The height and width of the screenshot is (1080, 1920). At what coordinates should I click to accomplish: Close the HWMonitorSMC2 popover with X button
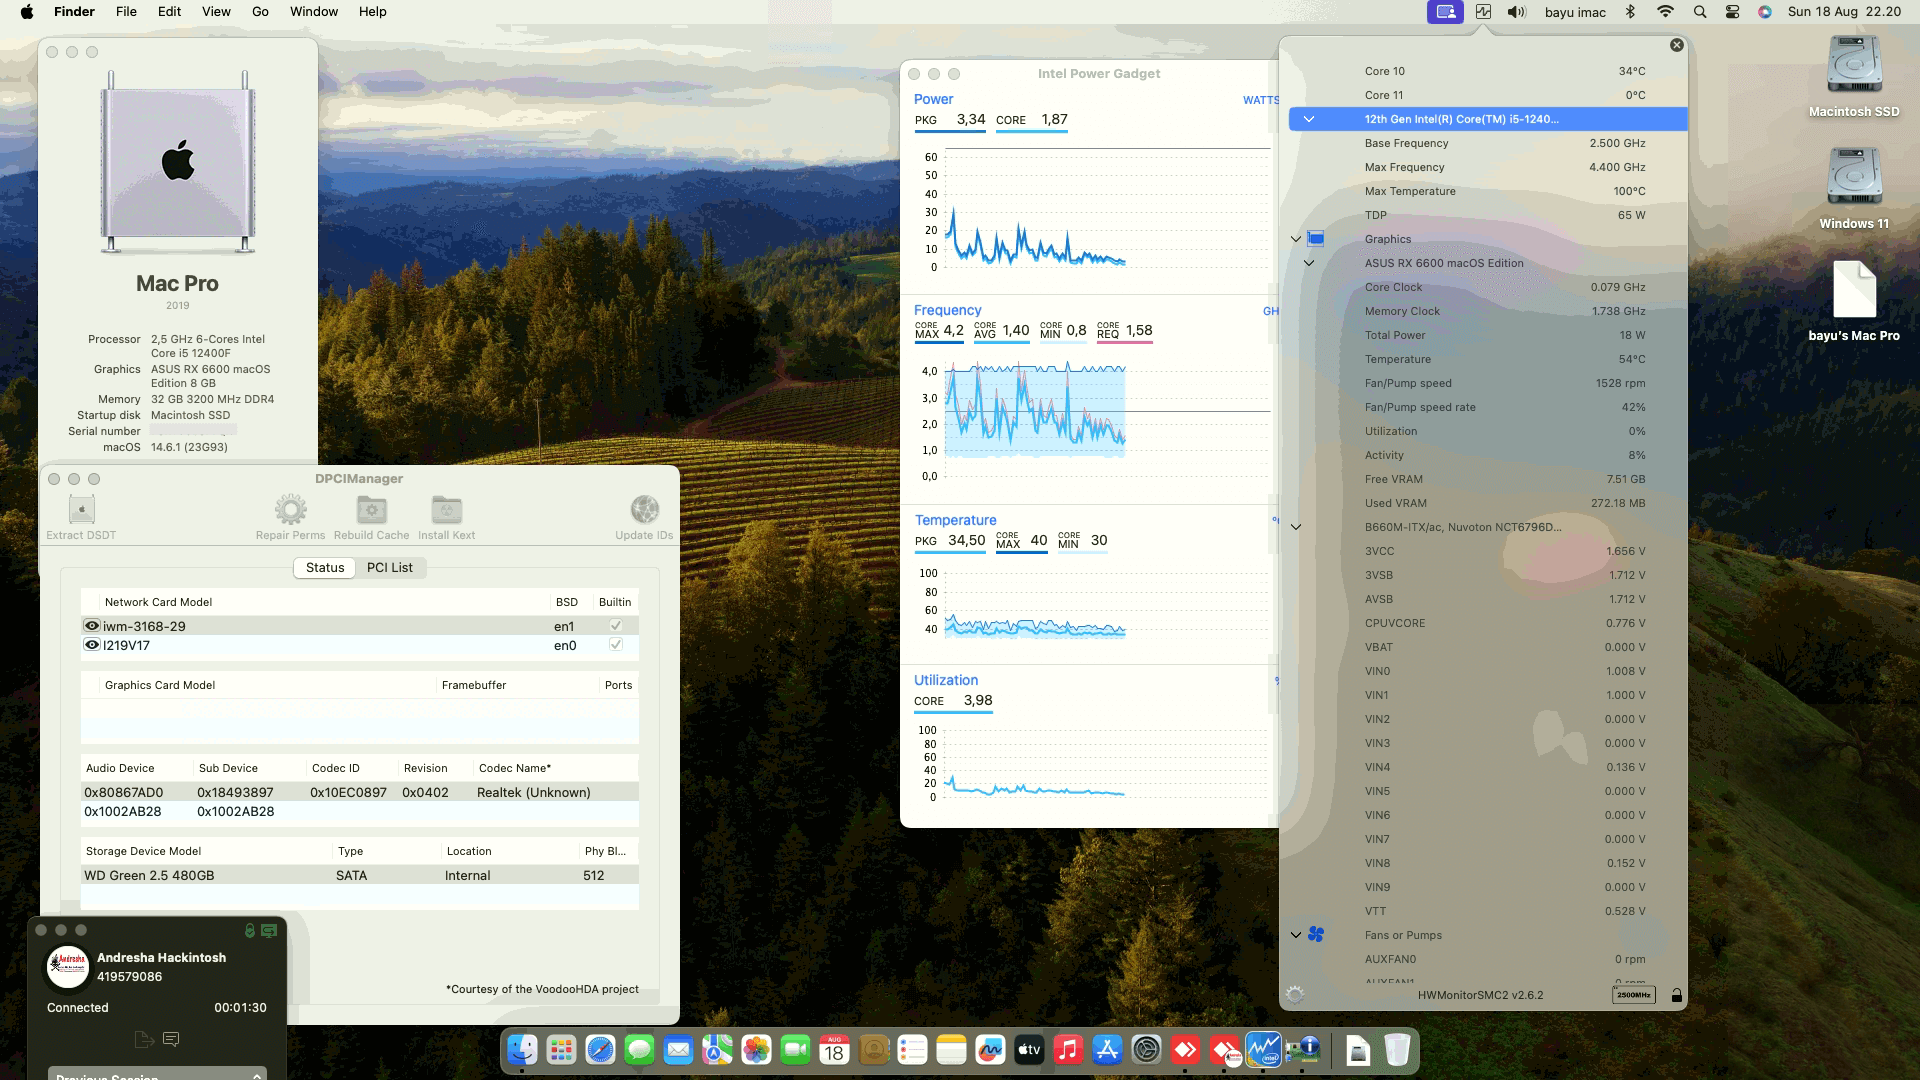pos(1677,45)
